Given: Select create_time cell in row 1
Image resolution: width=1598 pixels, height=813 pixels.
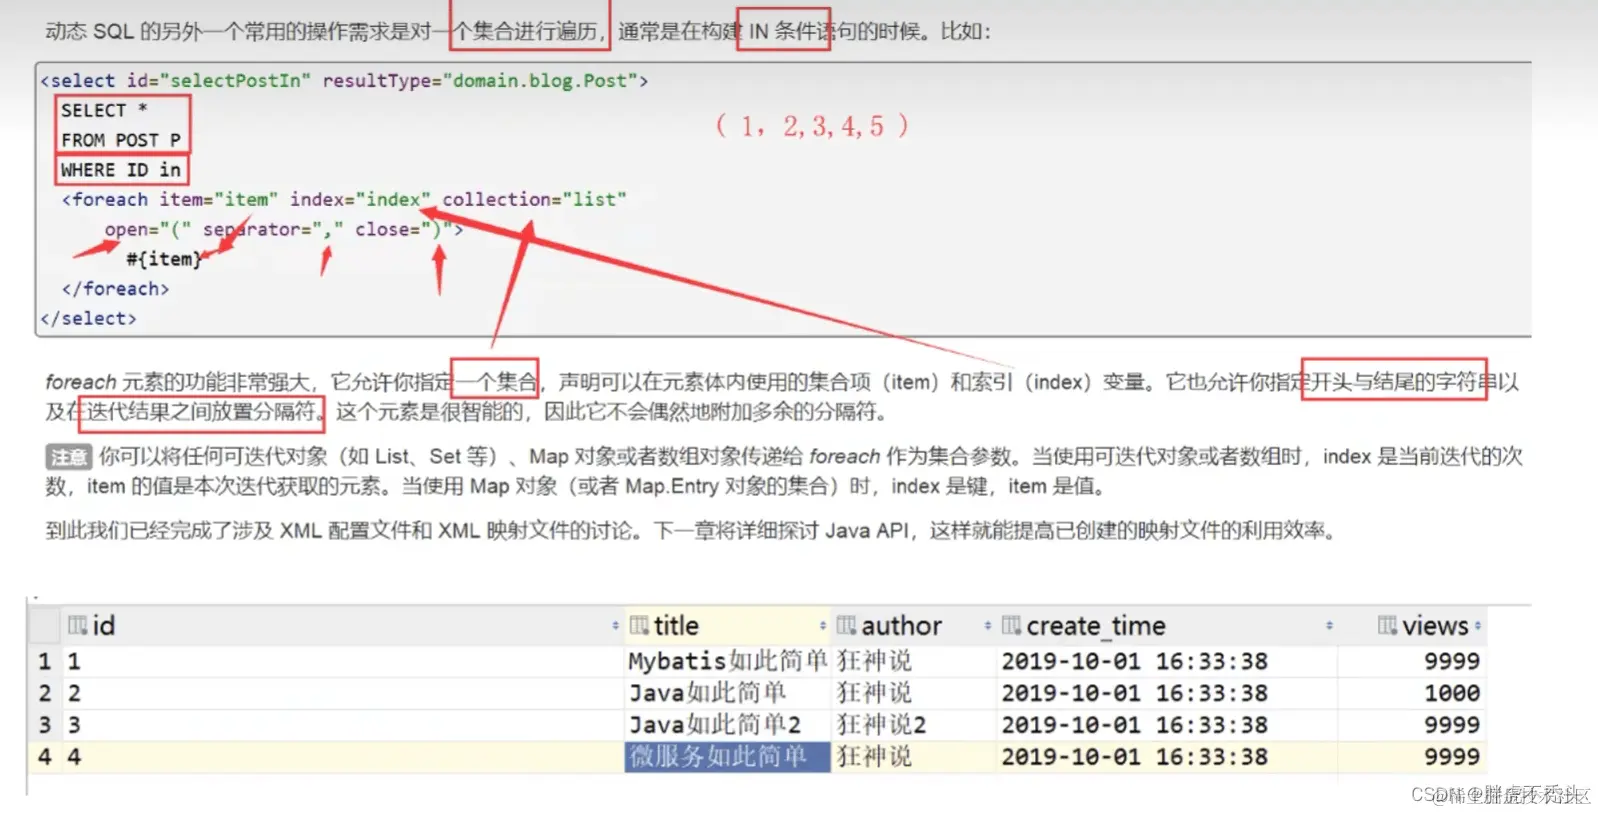Looking at the screenshot, I should [1166, 661].
